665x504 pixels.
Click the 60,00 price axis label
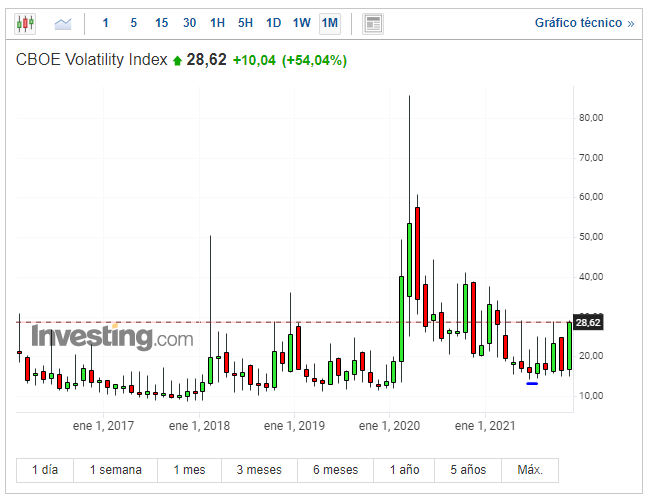tap(591, 197)
